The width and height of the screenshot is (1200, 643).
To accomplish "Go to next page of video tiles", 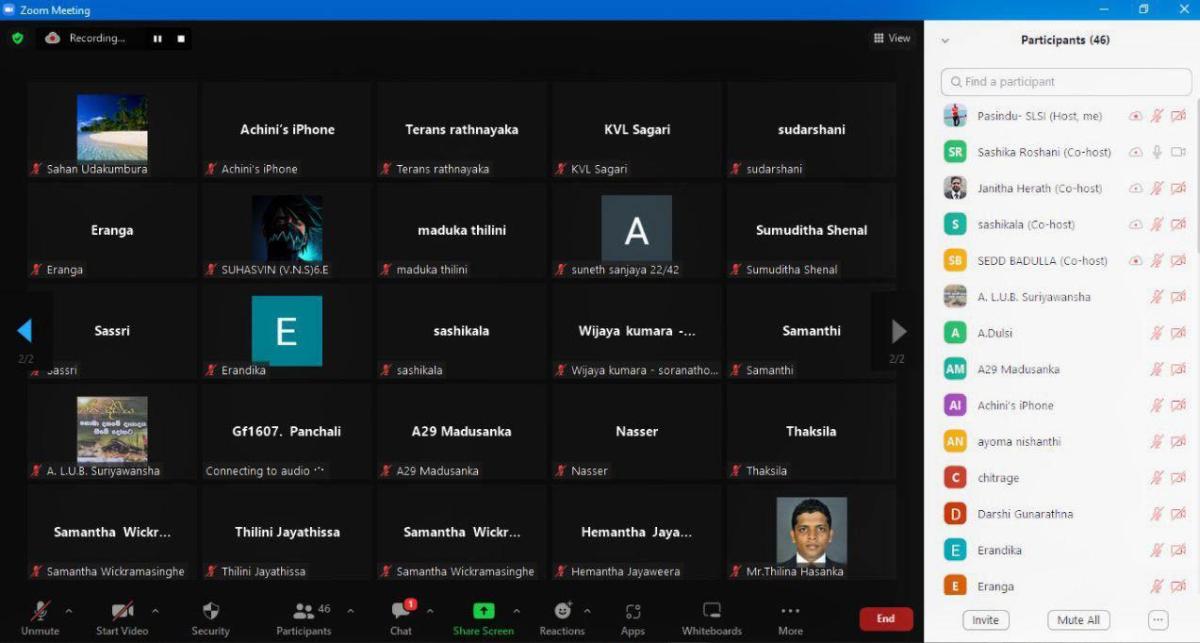I will coord(898,331).
